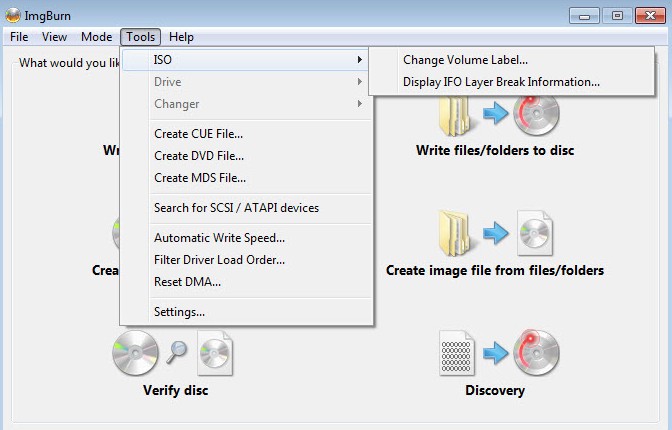Expand the ISO submenu entry

tap(246, 60)
